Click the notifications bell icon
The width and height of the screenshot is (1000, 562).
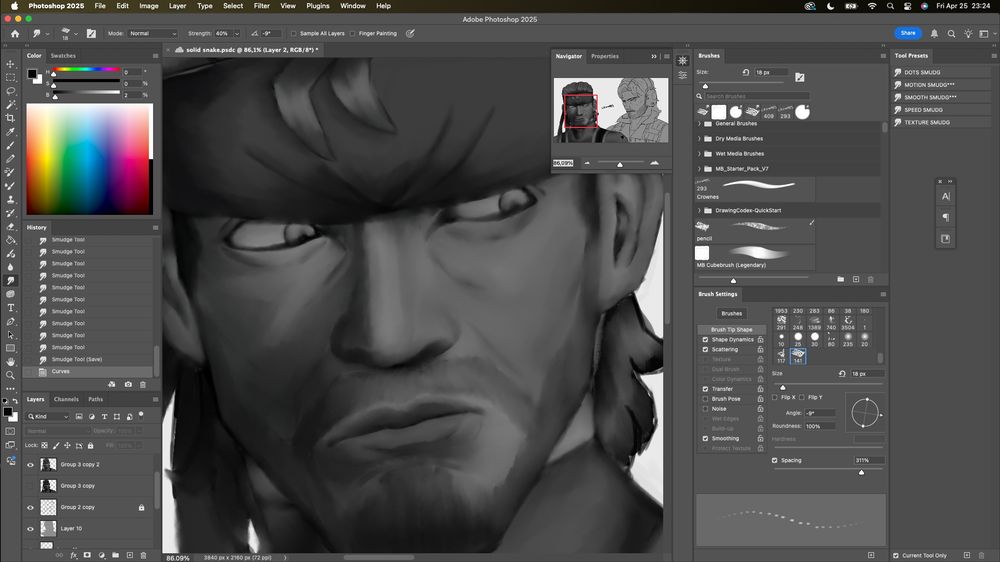(934, 34)
